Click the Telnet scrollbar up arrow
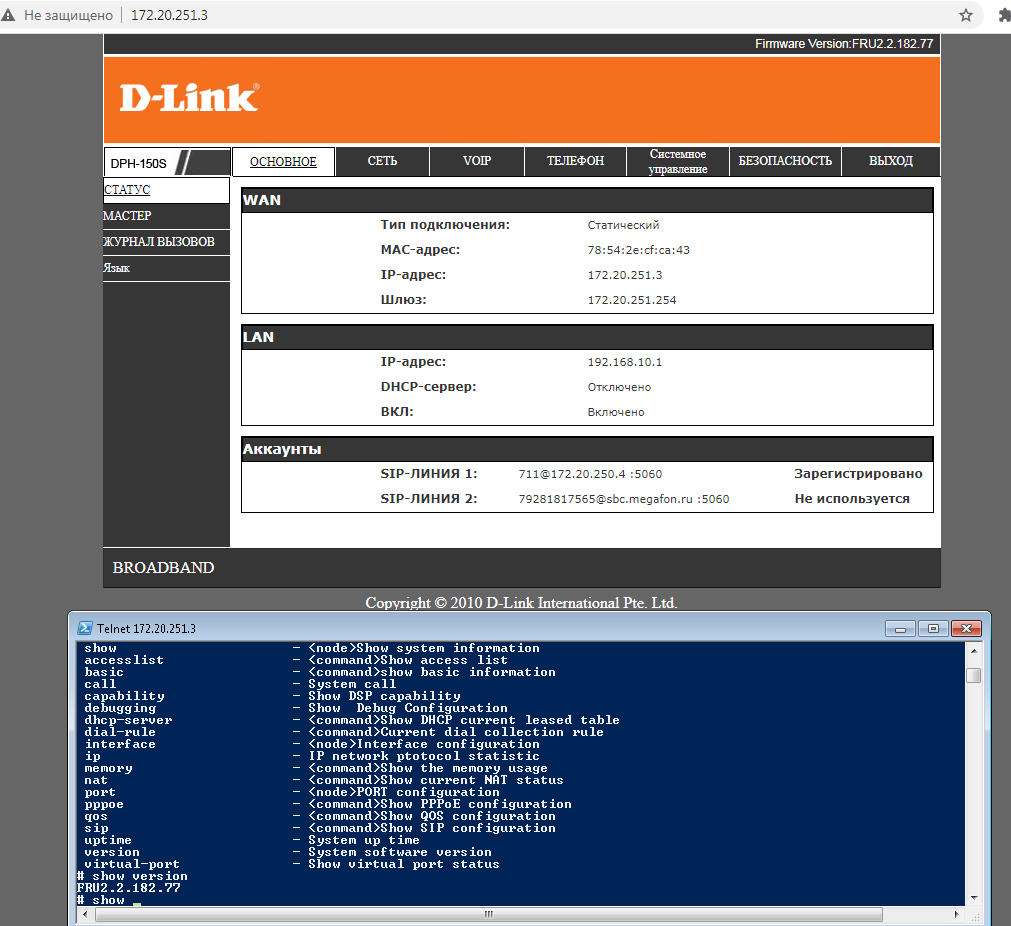Image resolution: width=1011 pixels, height=926 pixels. [974, 651]
